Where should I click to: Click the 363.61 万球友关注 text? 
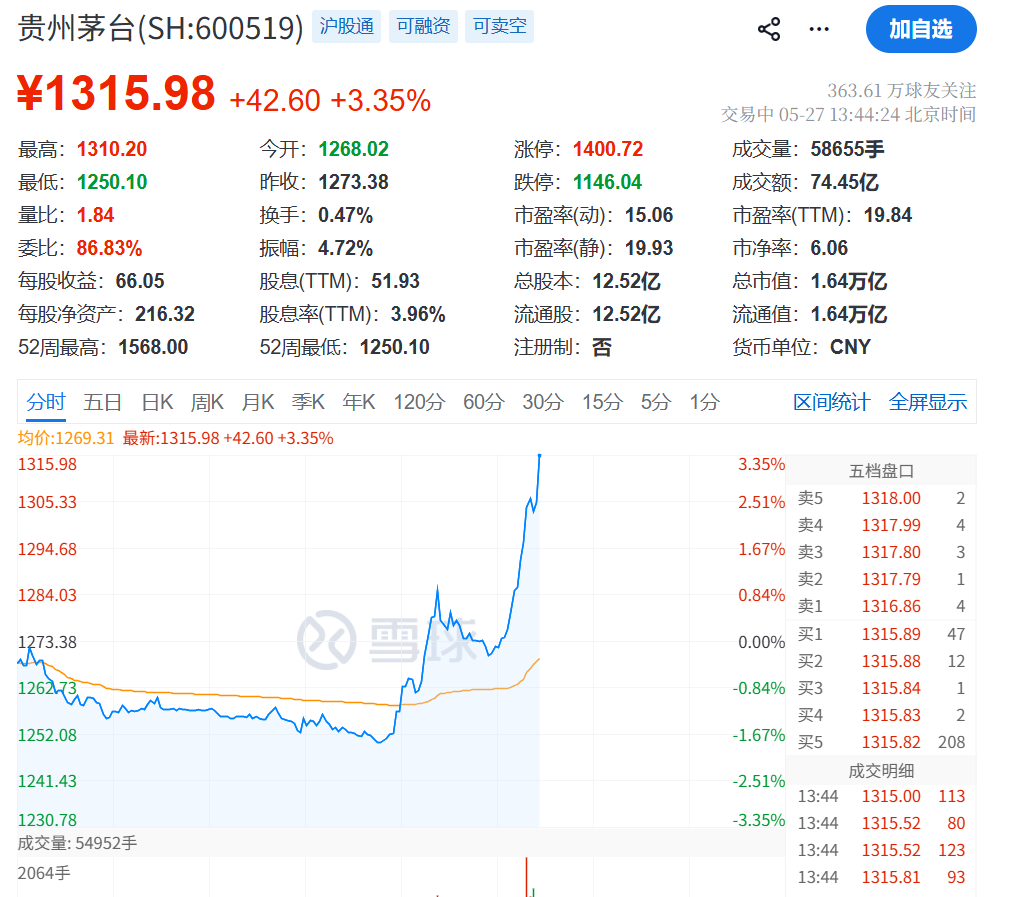[x=901, y=90]
